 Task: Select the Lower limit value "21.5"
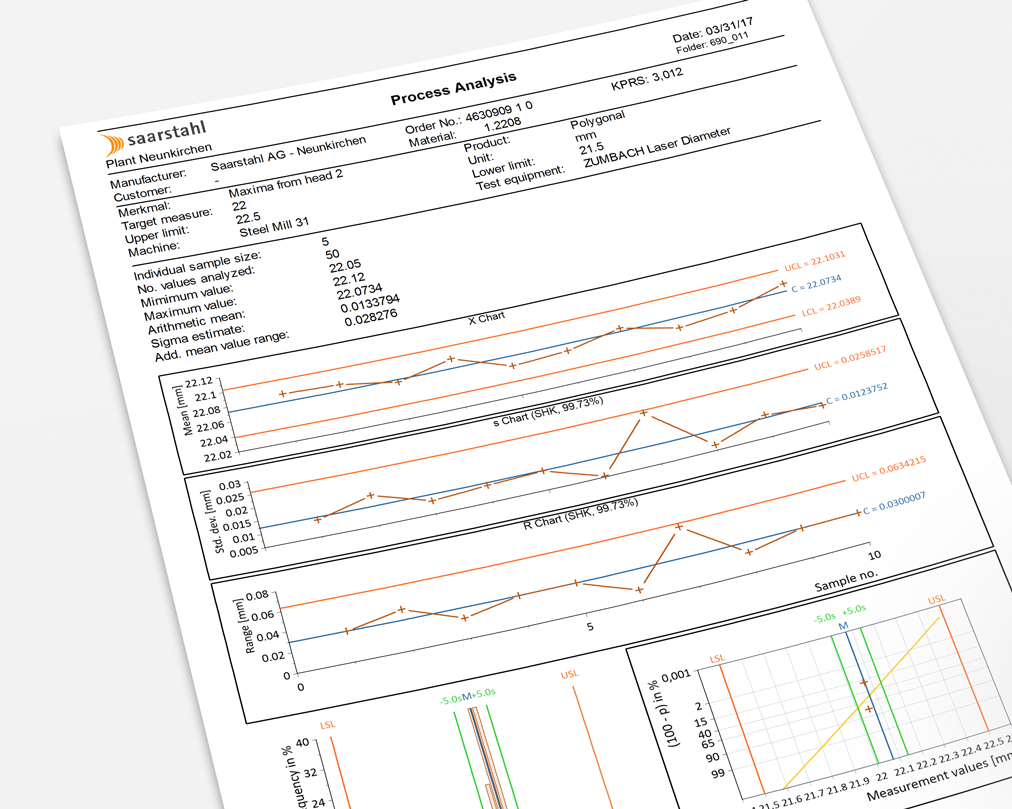[x=592, y=148]
